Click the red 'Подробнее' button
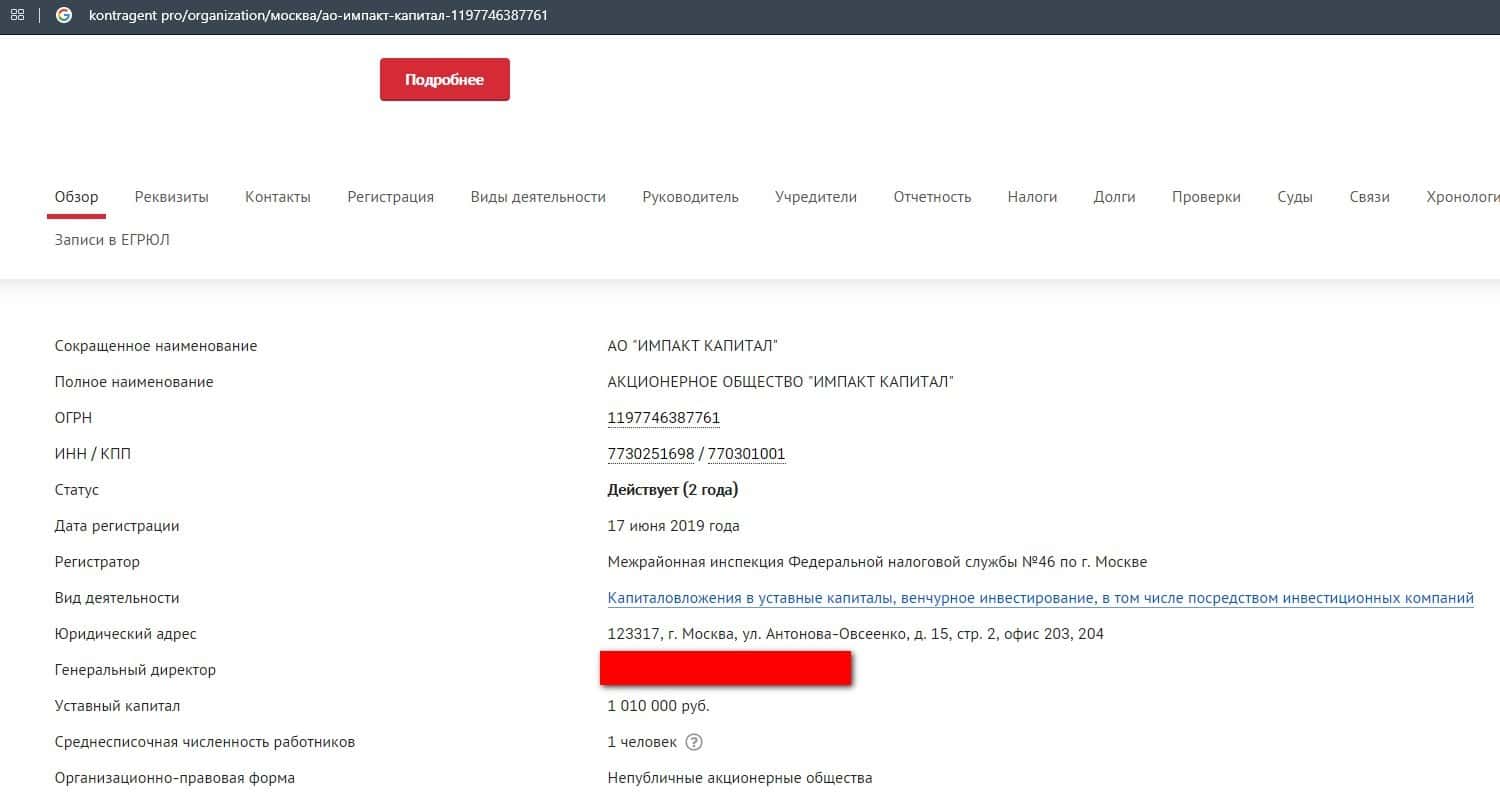 point(445,80)
